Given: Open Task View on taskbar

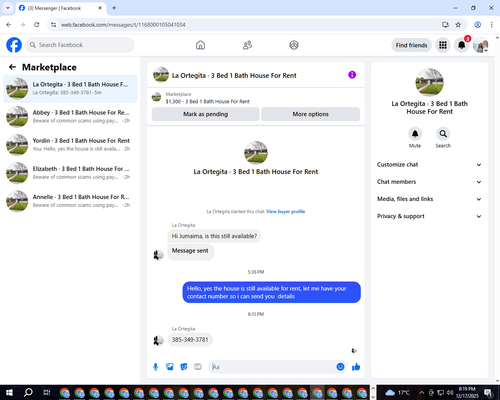Looking at the screenshot, I should (47, 393).
